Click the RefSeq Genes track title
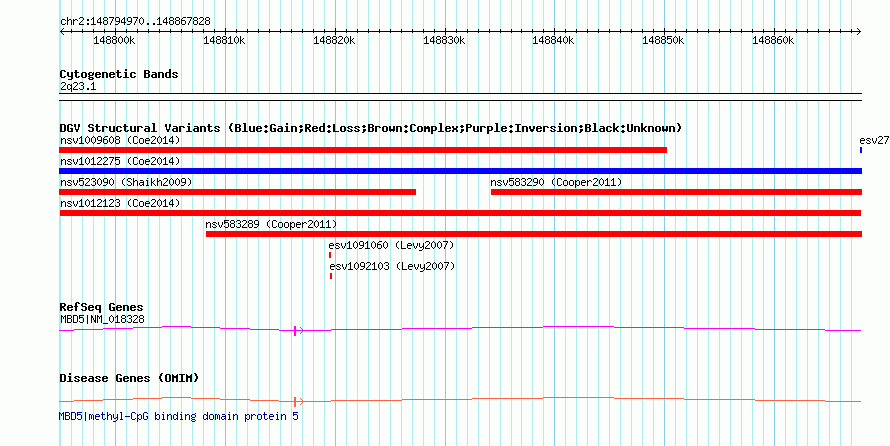The width and height of the screenshot is (890, 446). coord(101,308)
